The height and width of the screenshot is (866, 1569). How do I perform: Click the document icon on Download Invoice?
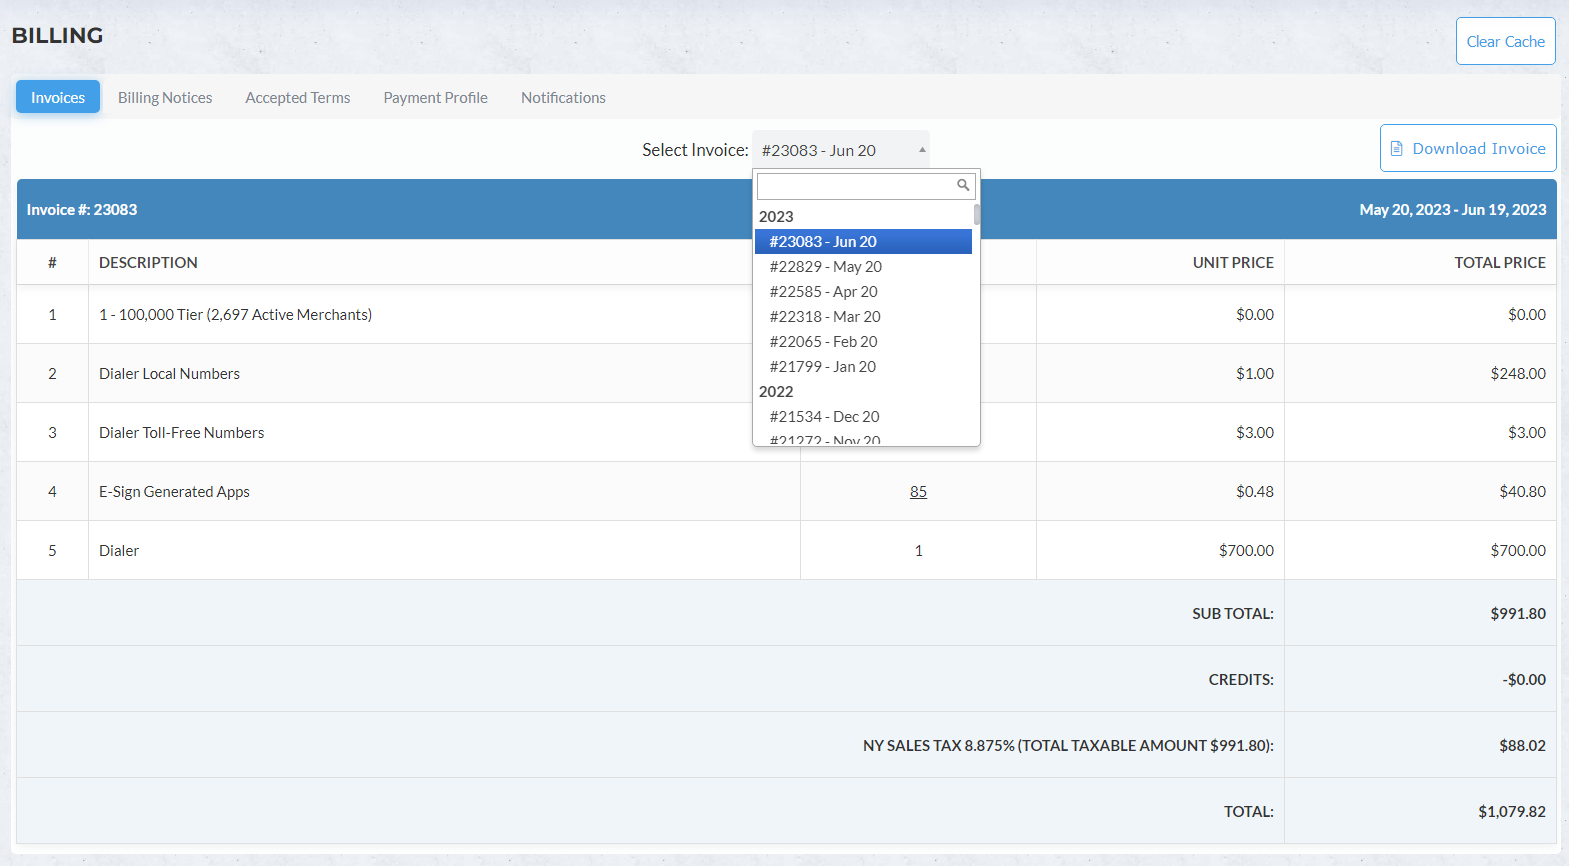[x=1397, y=149]
